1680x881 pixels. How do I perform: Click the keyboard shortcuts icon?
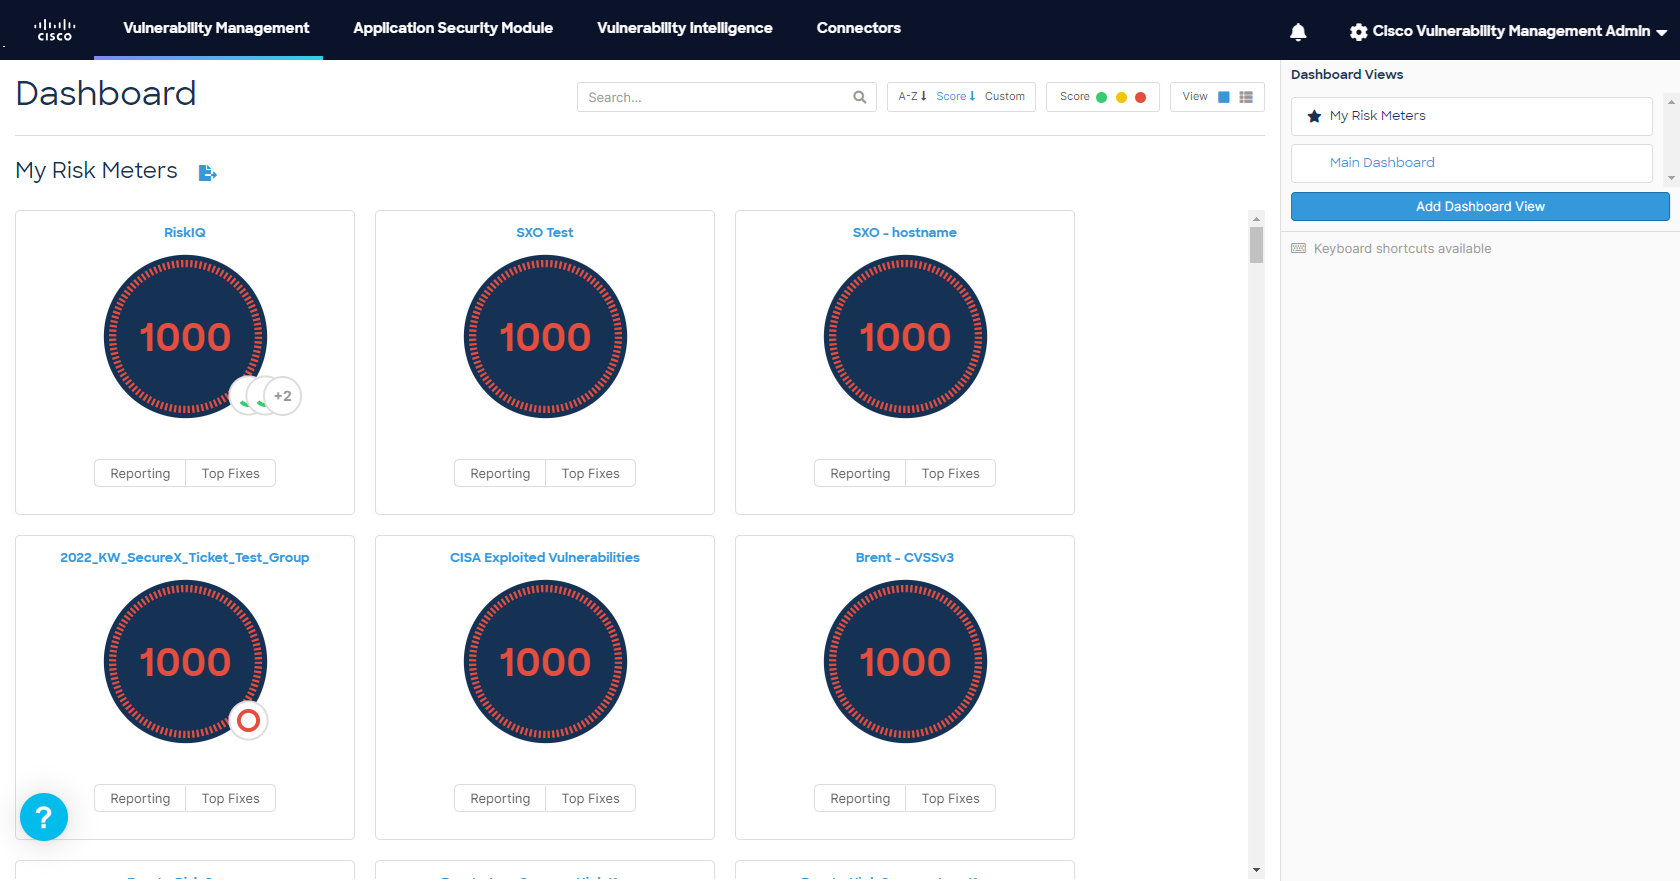(x=1298, y=248)
